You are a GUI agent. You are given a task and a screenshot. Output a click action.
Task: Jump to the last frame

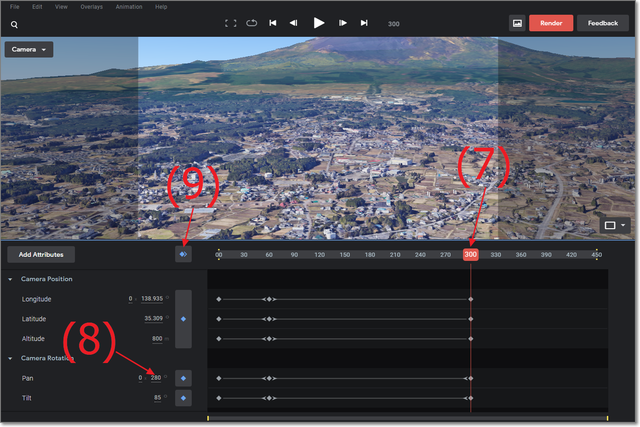(364, 22)
